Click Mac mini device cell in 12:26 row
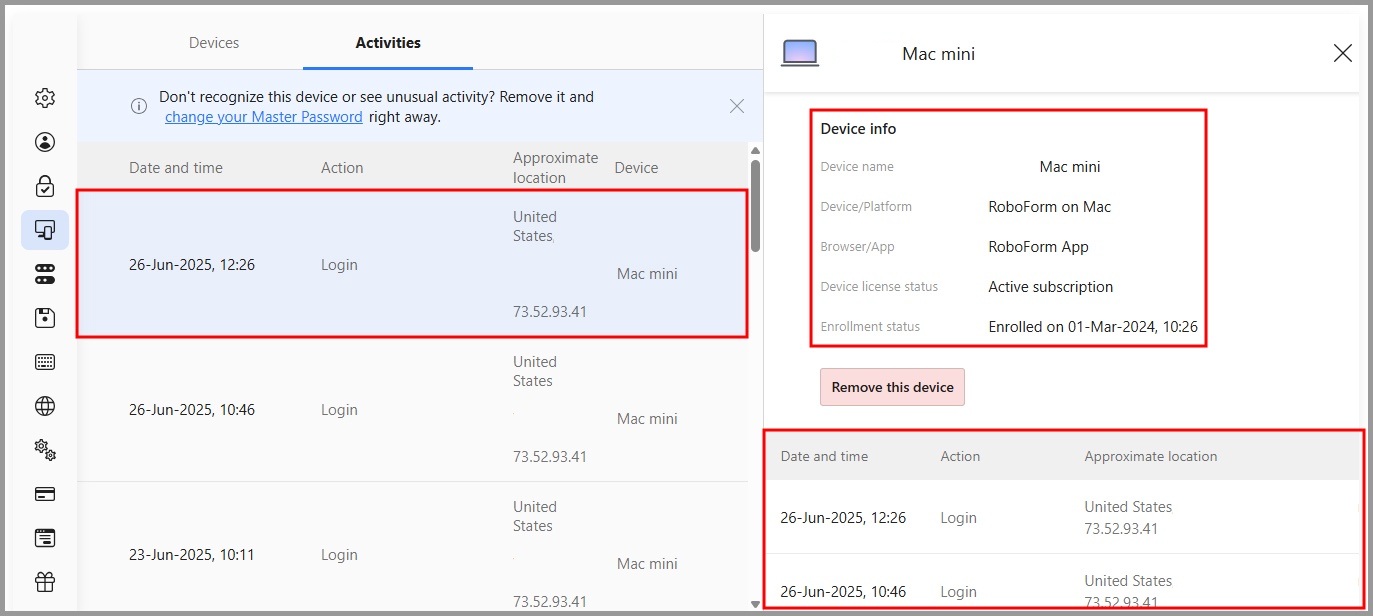Image resolution: width=1373 pixels, height=616 pixels. [x=647, y=274]
